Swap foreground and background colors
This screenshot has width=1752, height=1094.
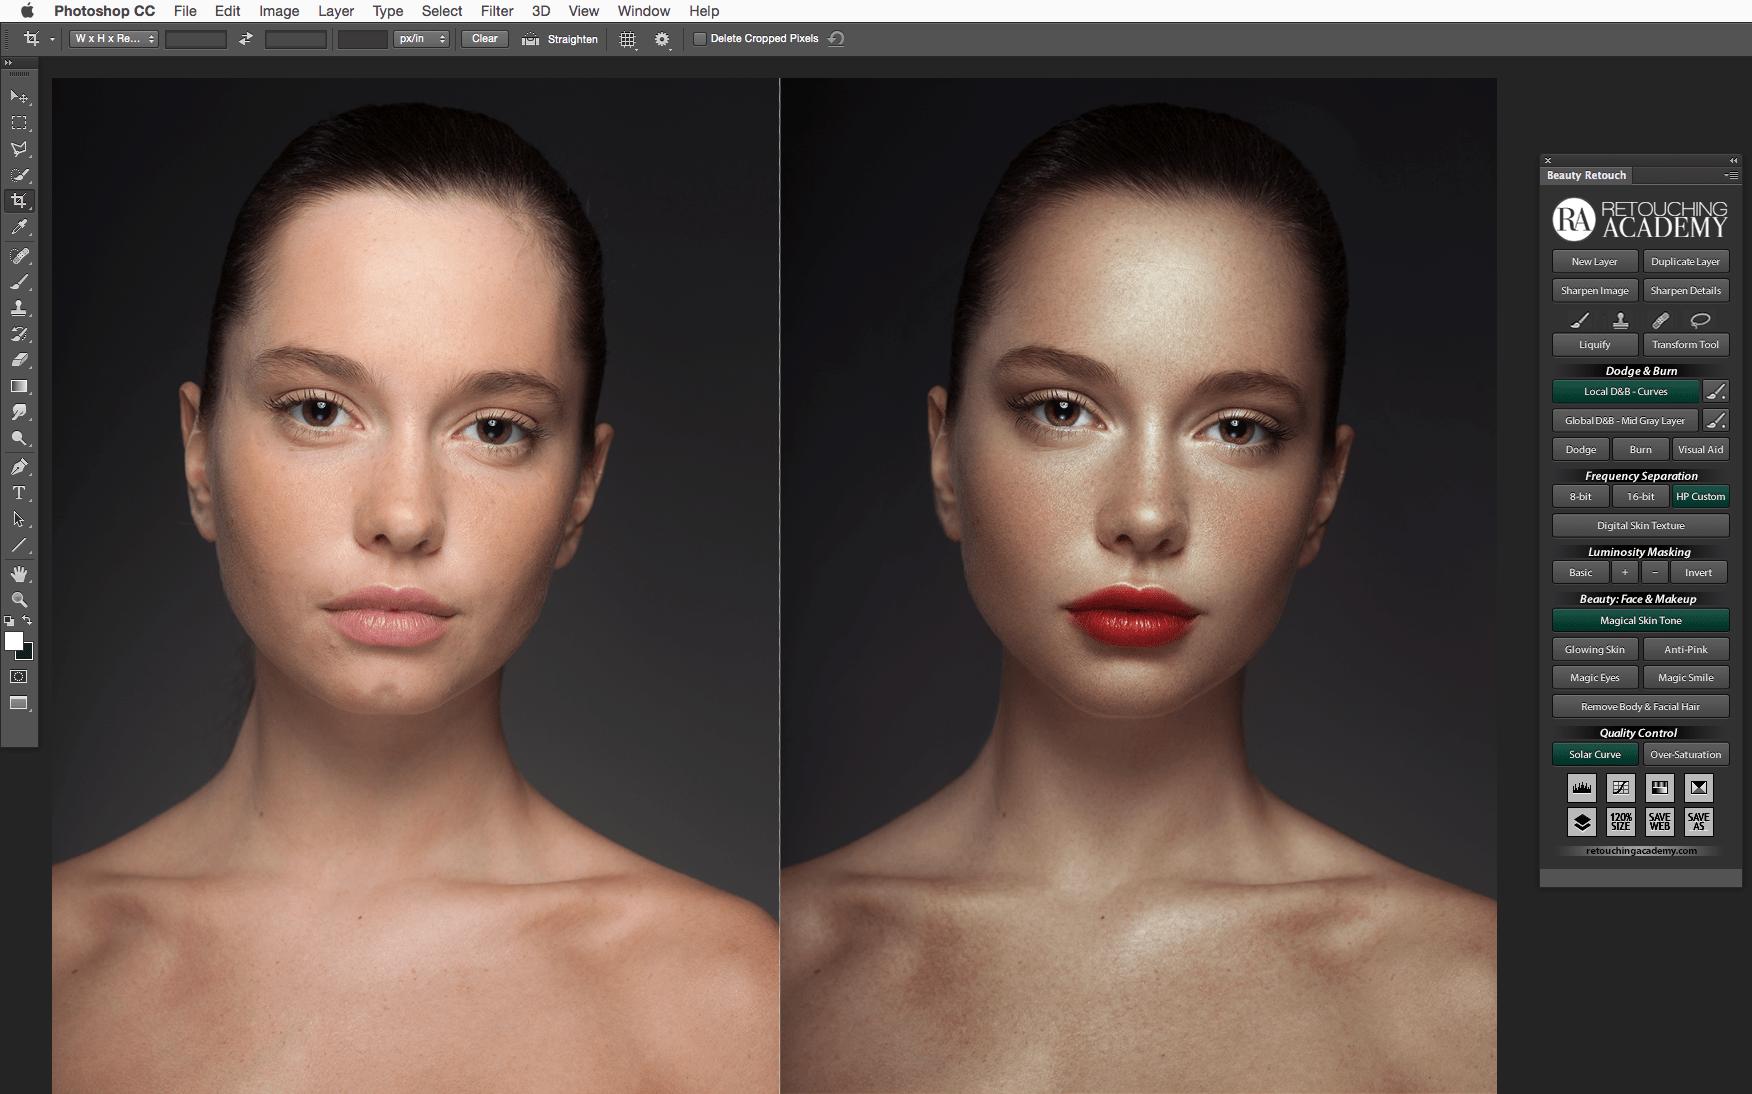(x=27, y=621)
